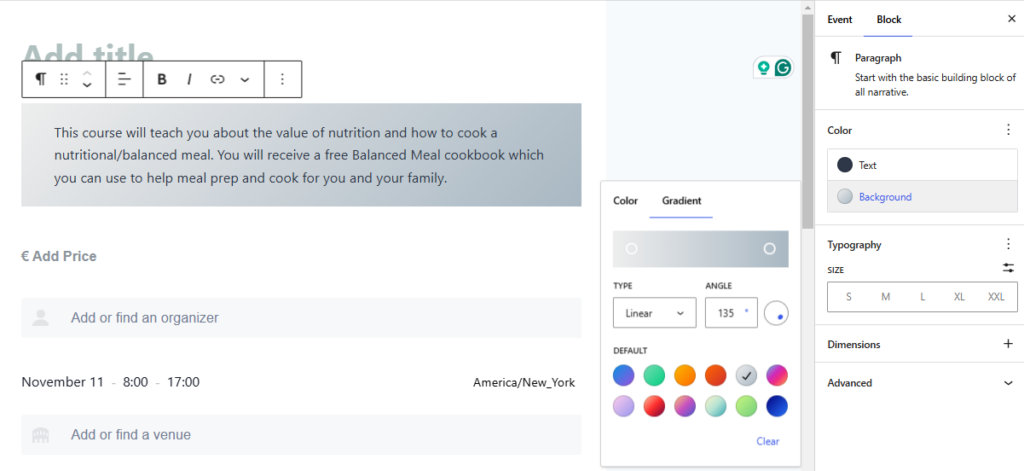Select the orange gradient swatch
The width and height of the screenshot is (1024, 471).
tap(685, 375)
